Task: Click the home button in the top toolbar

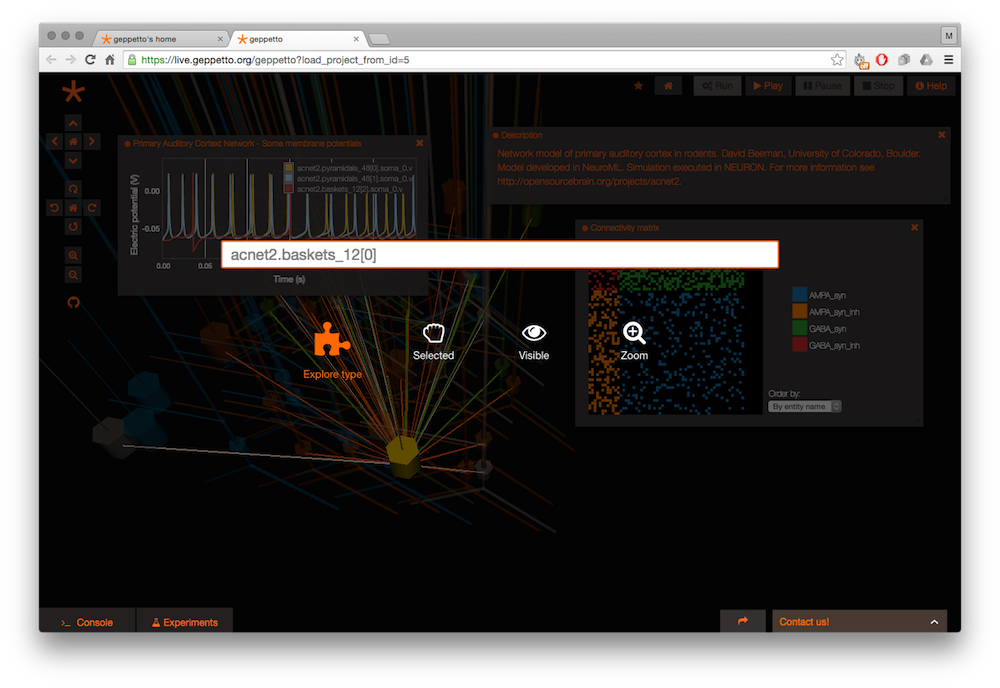Action: tap(668, 85)
